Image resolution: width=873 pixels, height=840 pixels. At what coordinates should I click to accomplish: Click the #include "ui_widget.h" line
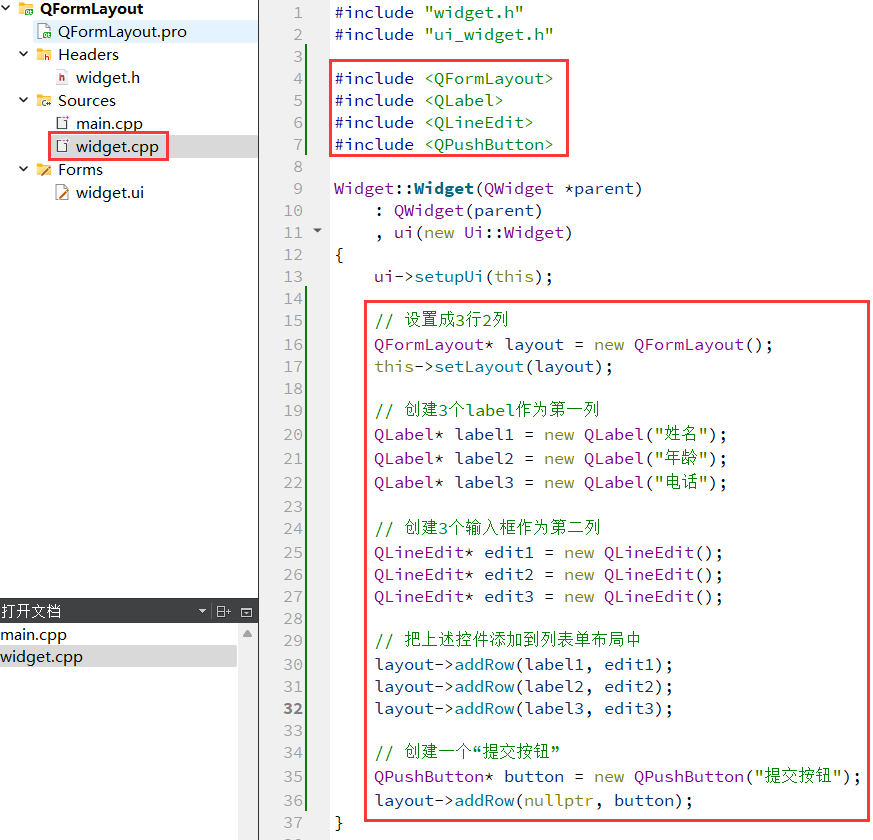tap(444, 35)
